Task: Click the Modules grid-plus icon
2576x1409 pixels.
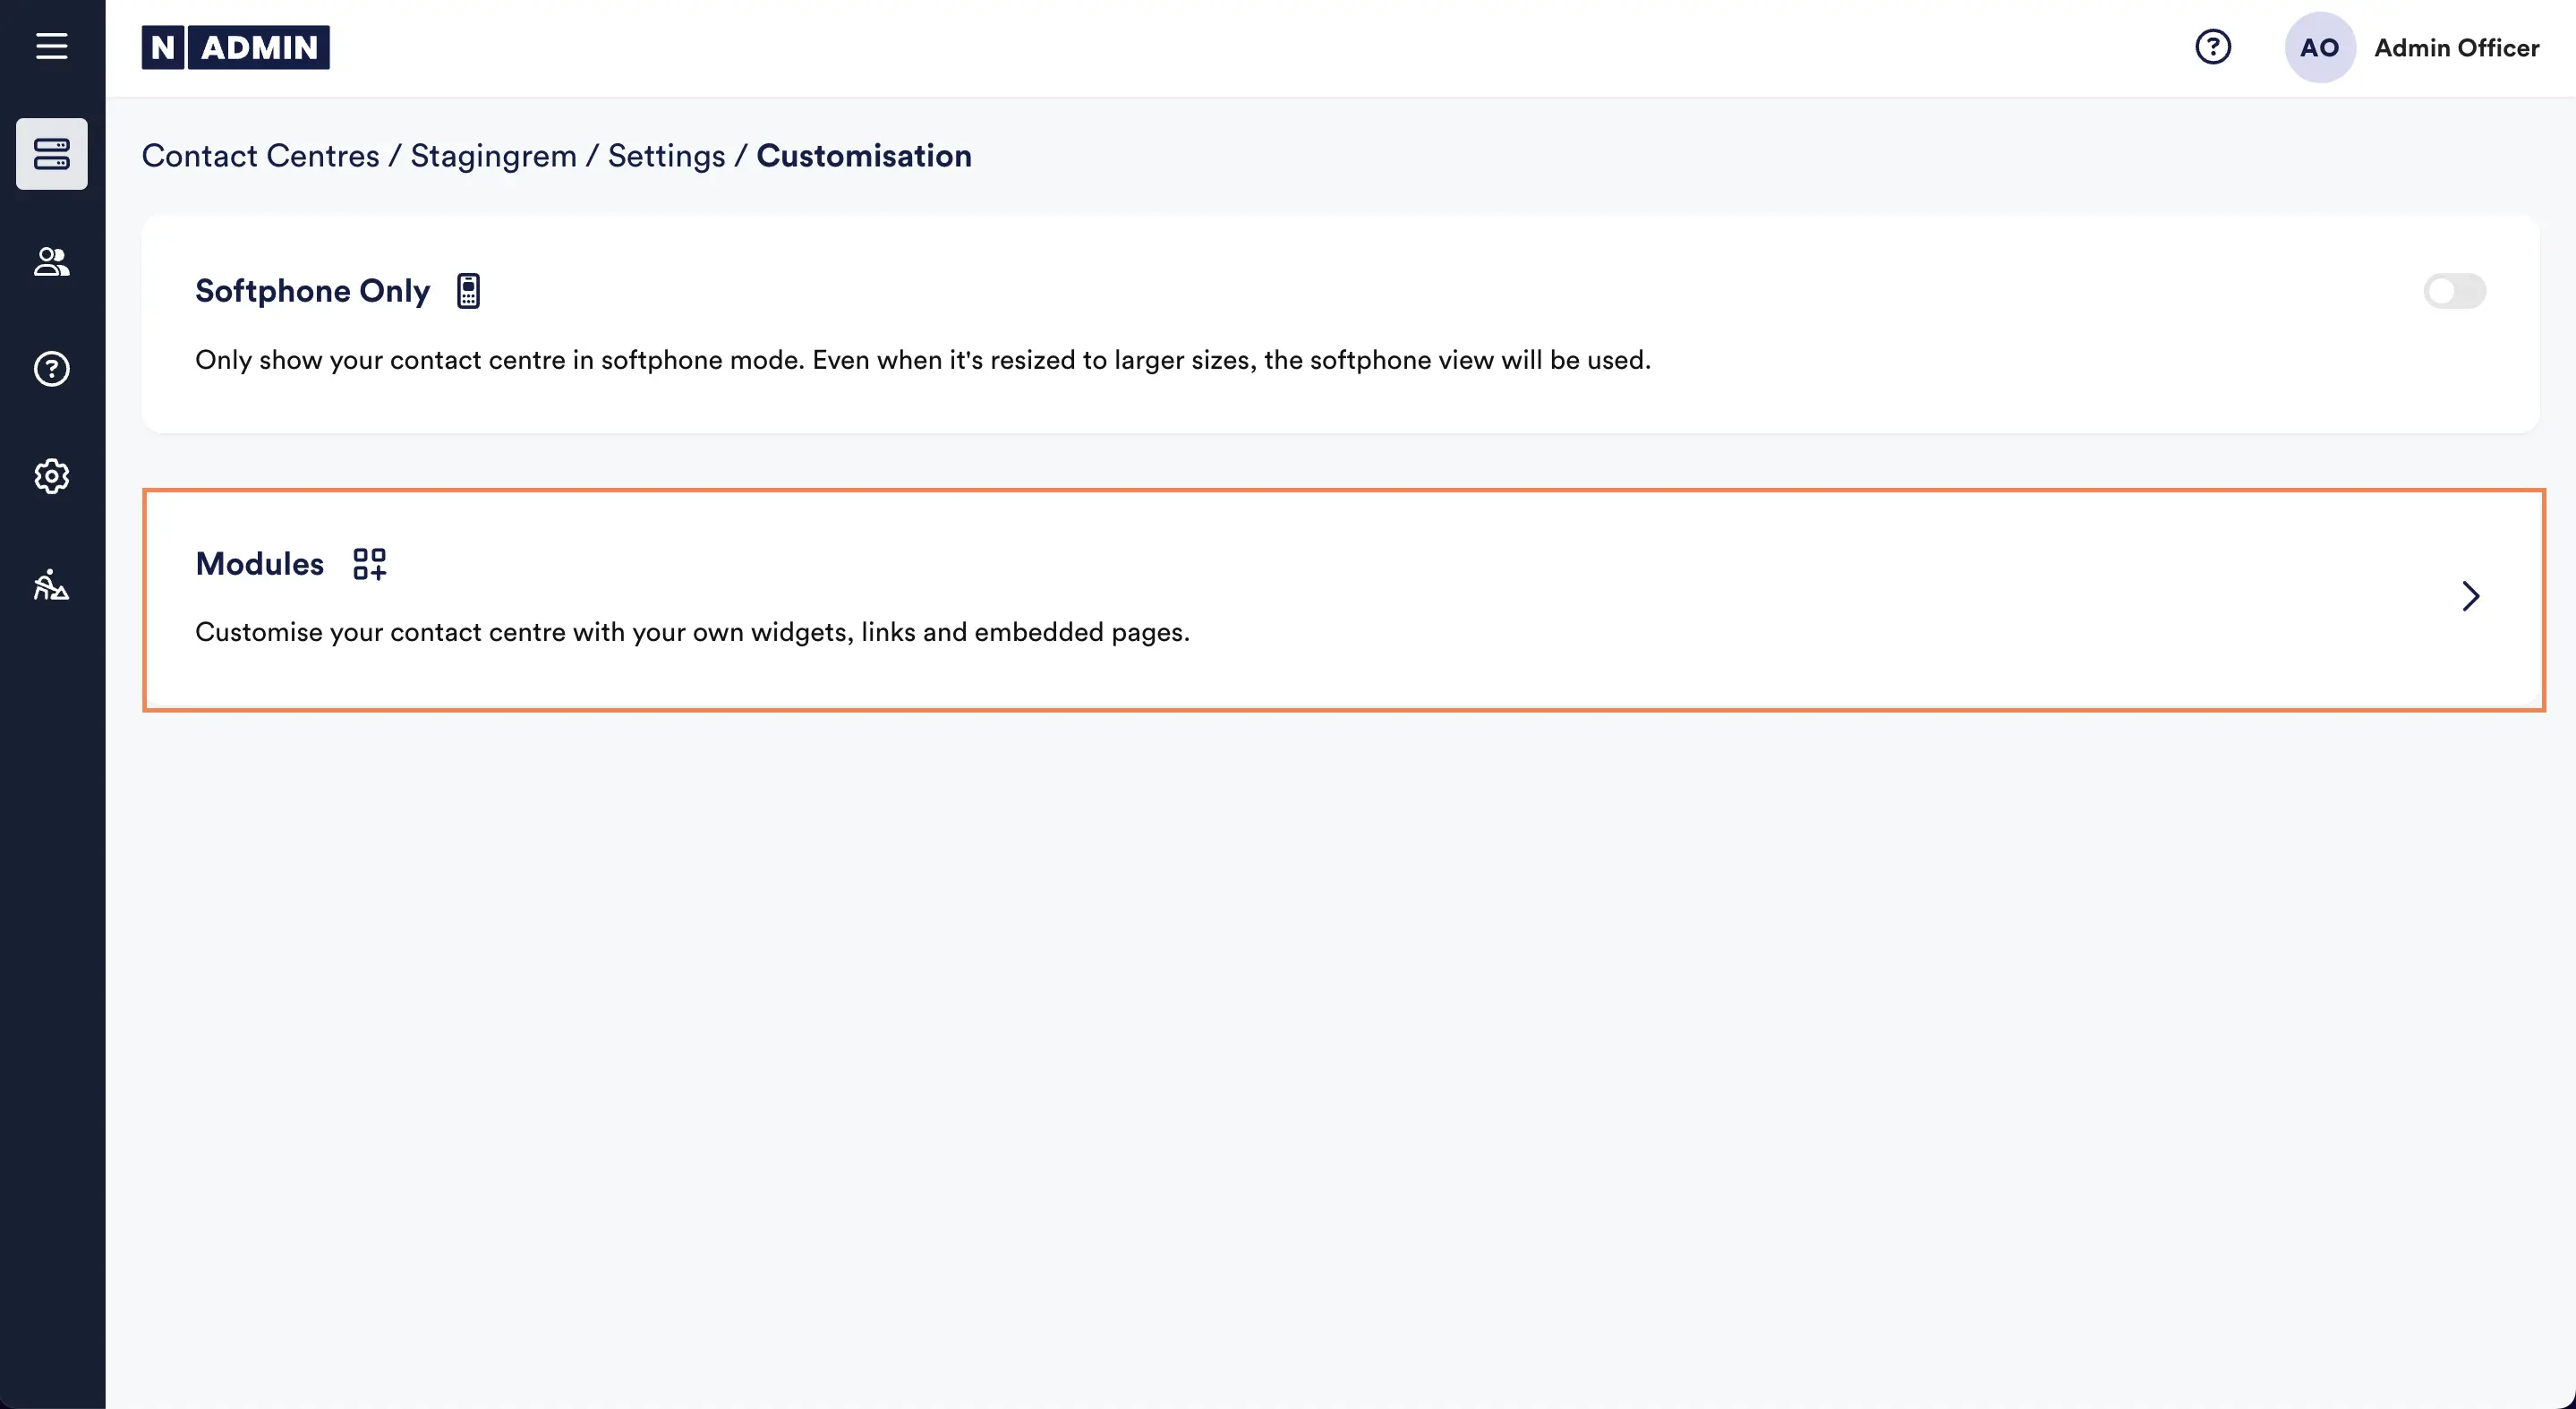Action: (369, 564)
